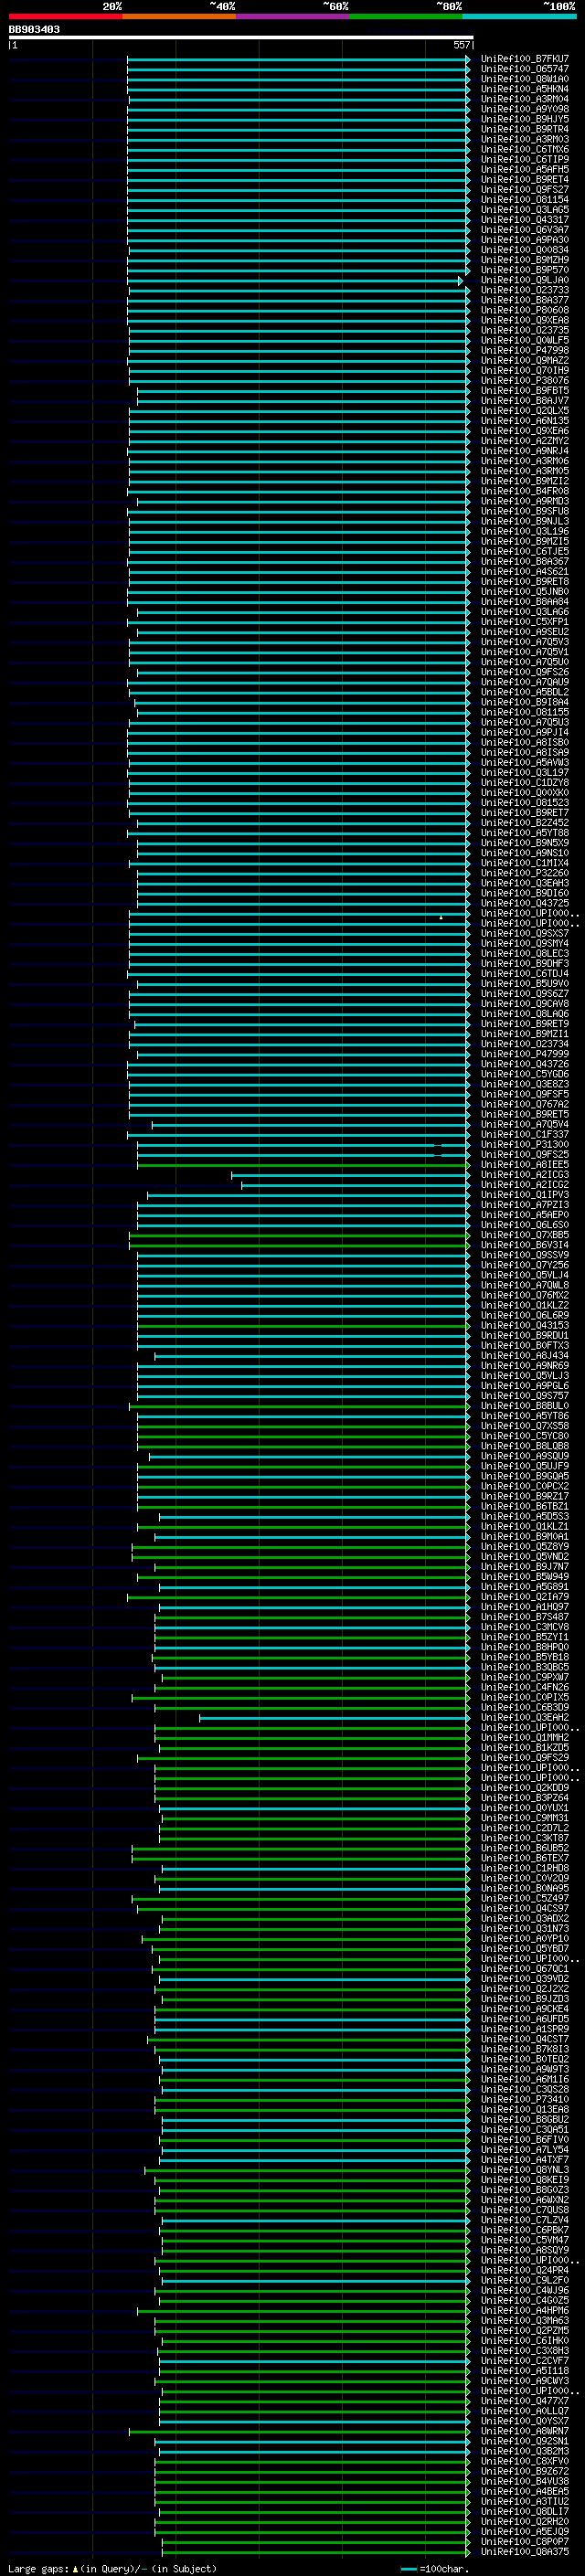Screen dimensions: 585x2576
Task: Open hit UniRef100_O65747
Action: 524,69
